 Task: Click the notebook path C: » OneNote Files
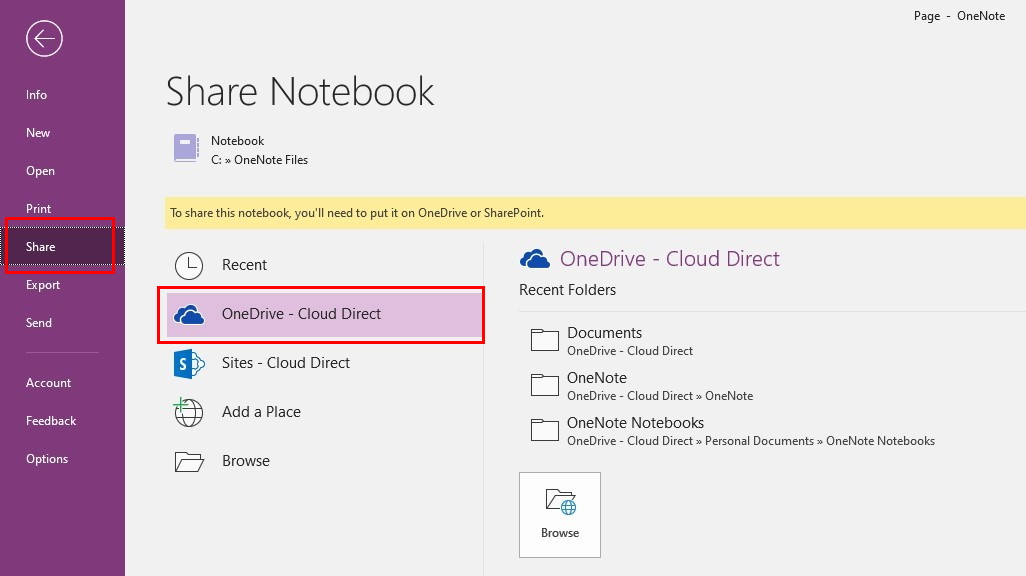coord(259,160)
